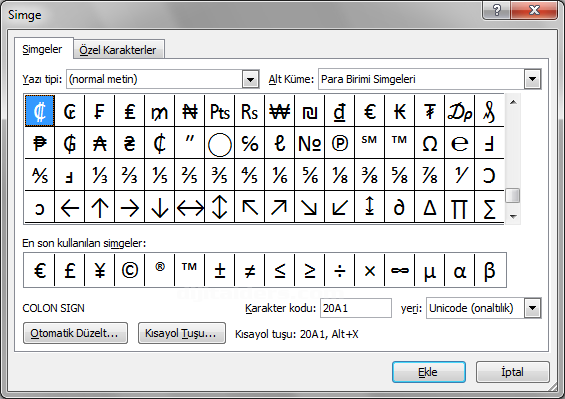The image size is (565, 399).
Task: Select the Dong sign symbol
Action: coord(339,111)
